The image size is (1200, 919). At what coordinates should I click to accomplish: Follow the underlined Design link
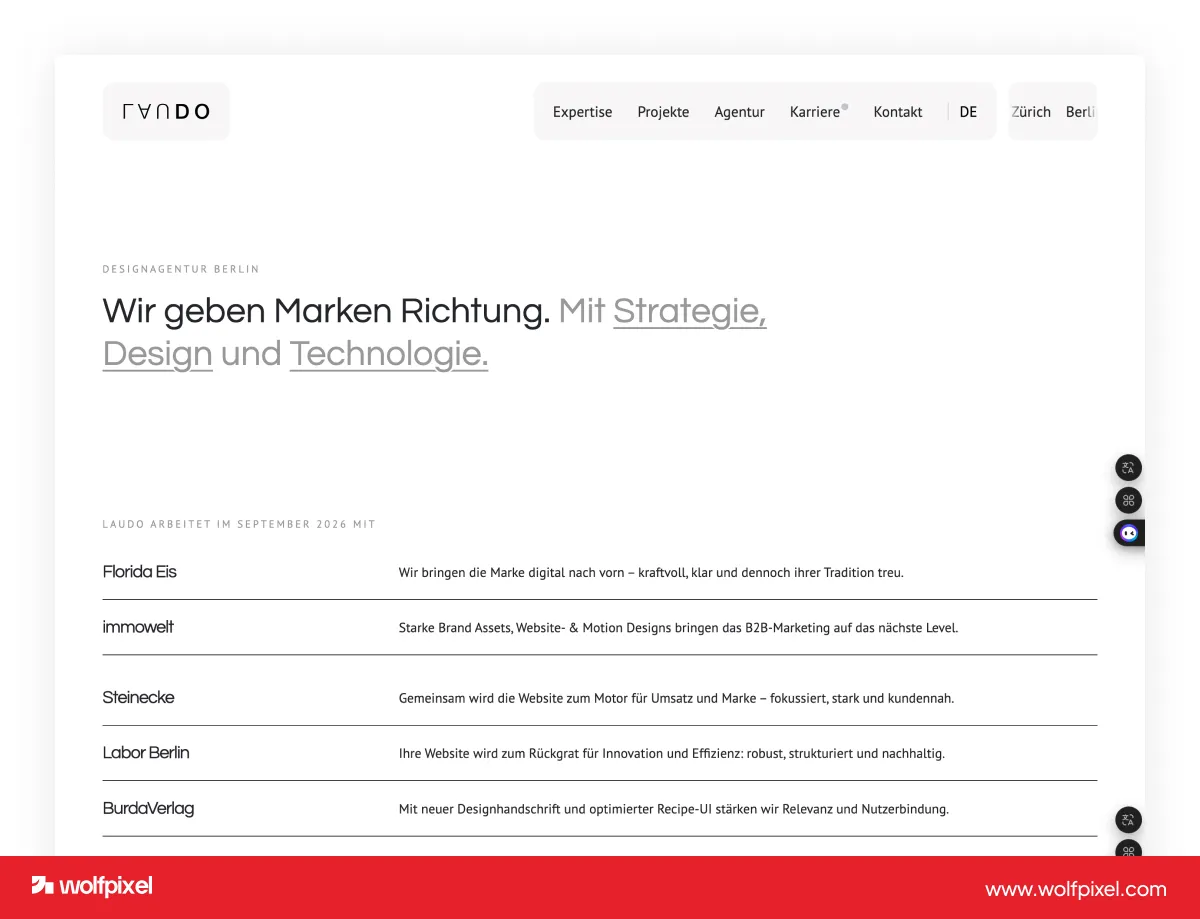158,353
